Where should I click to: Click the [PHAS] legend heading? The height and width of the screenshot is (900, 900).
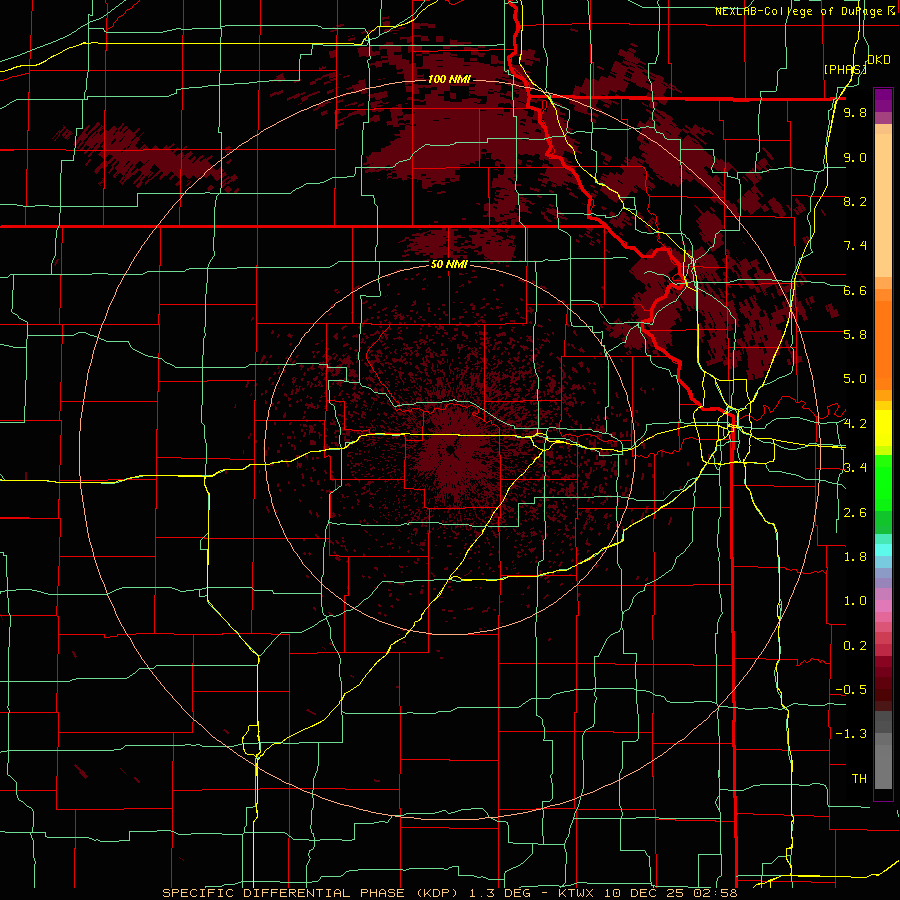tap(845, 69)
